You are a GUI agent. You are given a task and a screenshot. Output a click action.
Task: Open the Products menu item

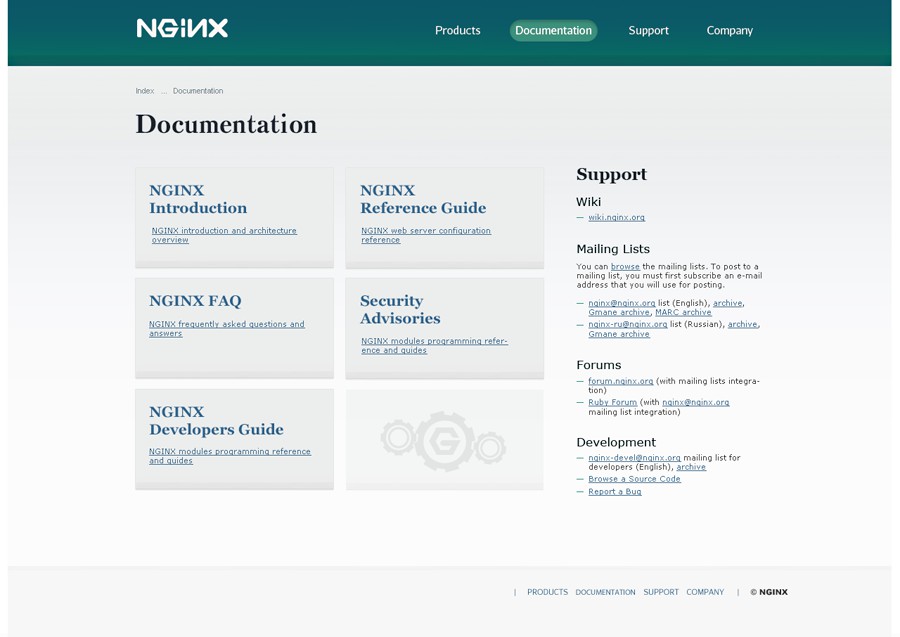457,30
